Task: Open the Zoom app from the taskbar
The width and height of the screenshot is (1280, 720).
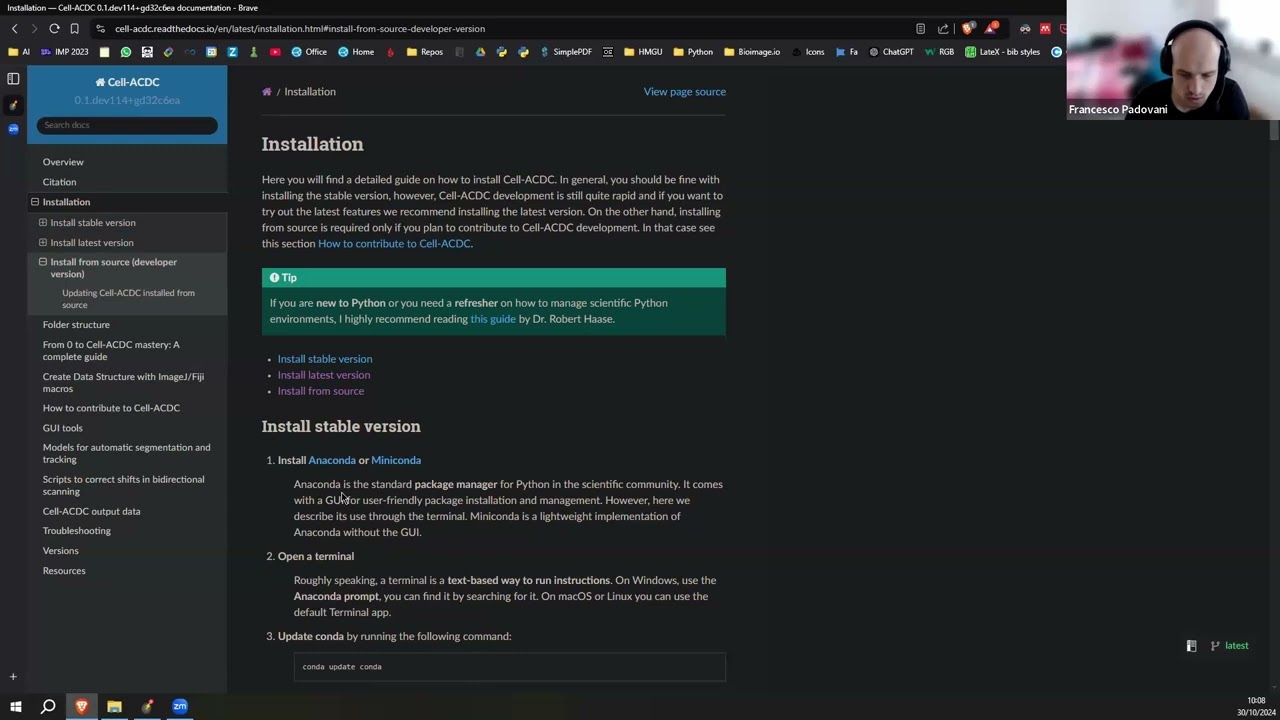Action: 180,707
